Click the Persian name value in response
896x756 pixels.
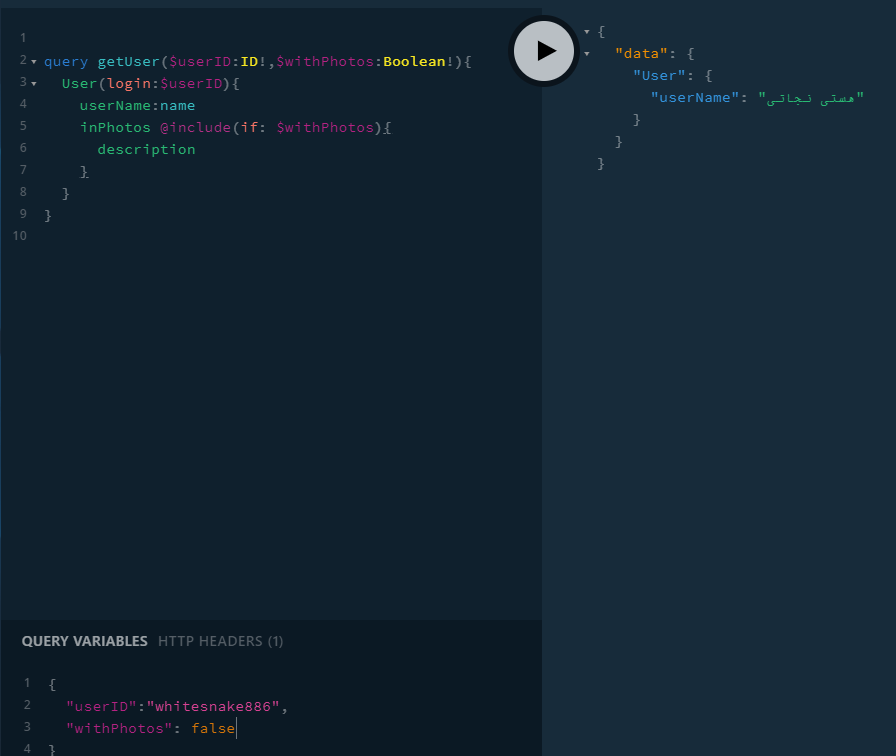(x=811, y=98)
